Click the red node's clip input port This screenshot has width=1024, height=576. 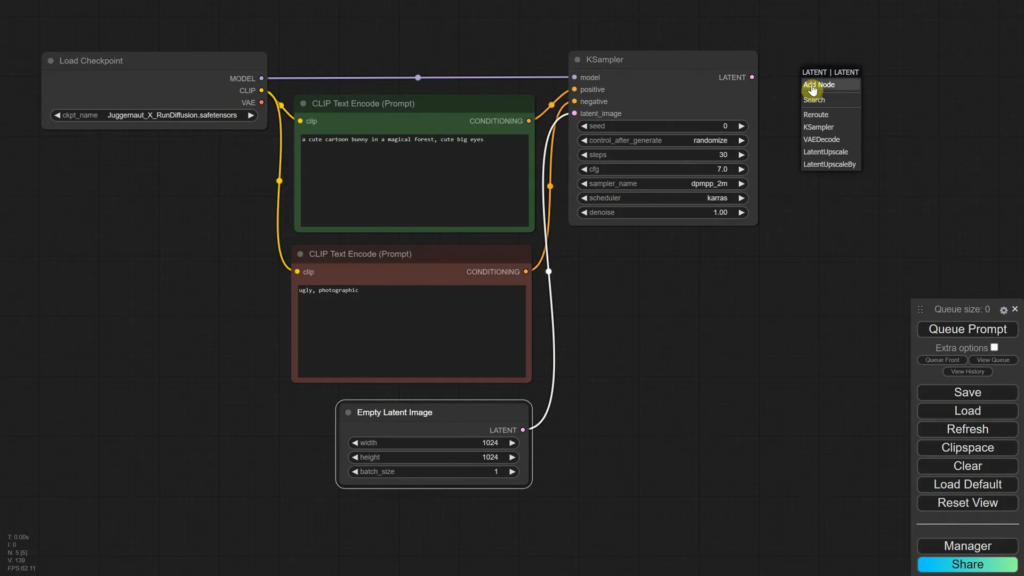(x=297, y=272)
